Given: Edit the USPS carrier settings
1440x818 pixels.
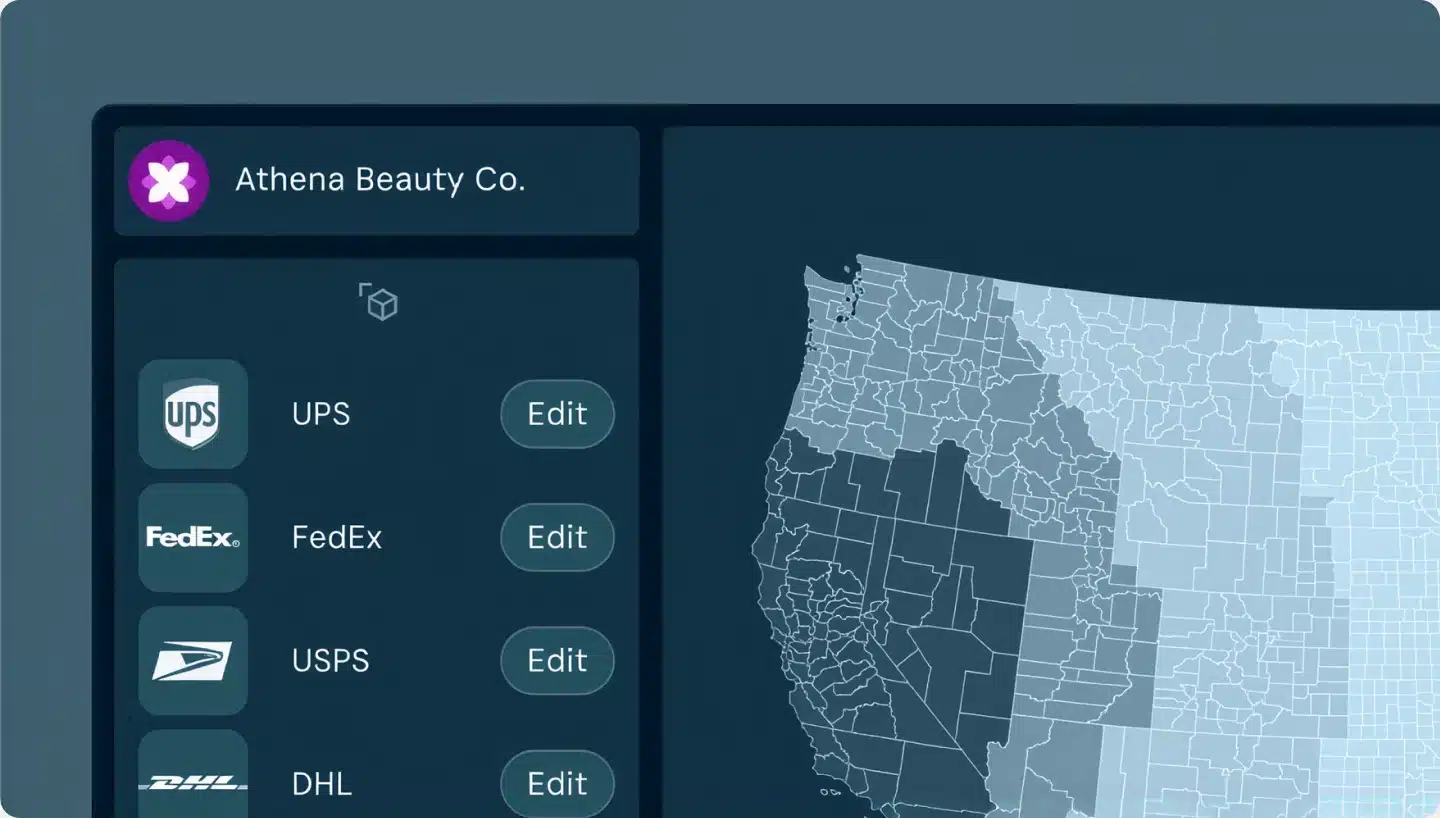Looking at the screenshot, I should coord(557,661).
